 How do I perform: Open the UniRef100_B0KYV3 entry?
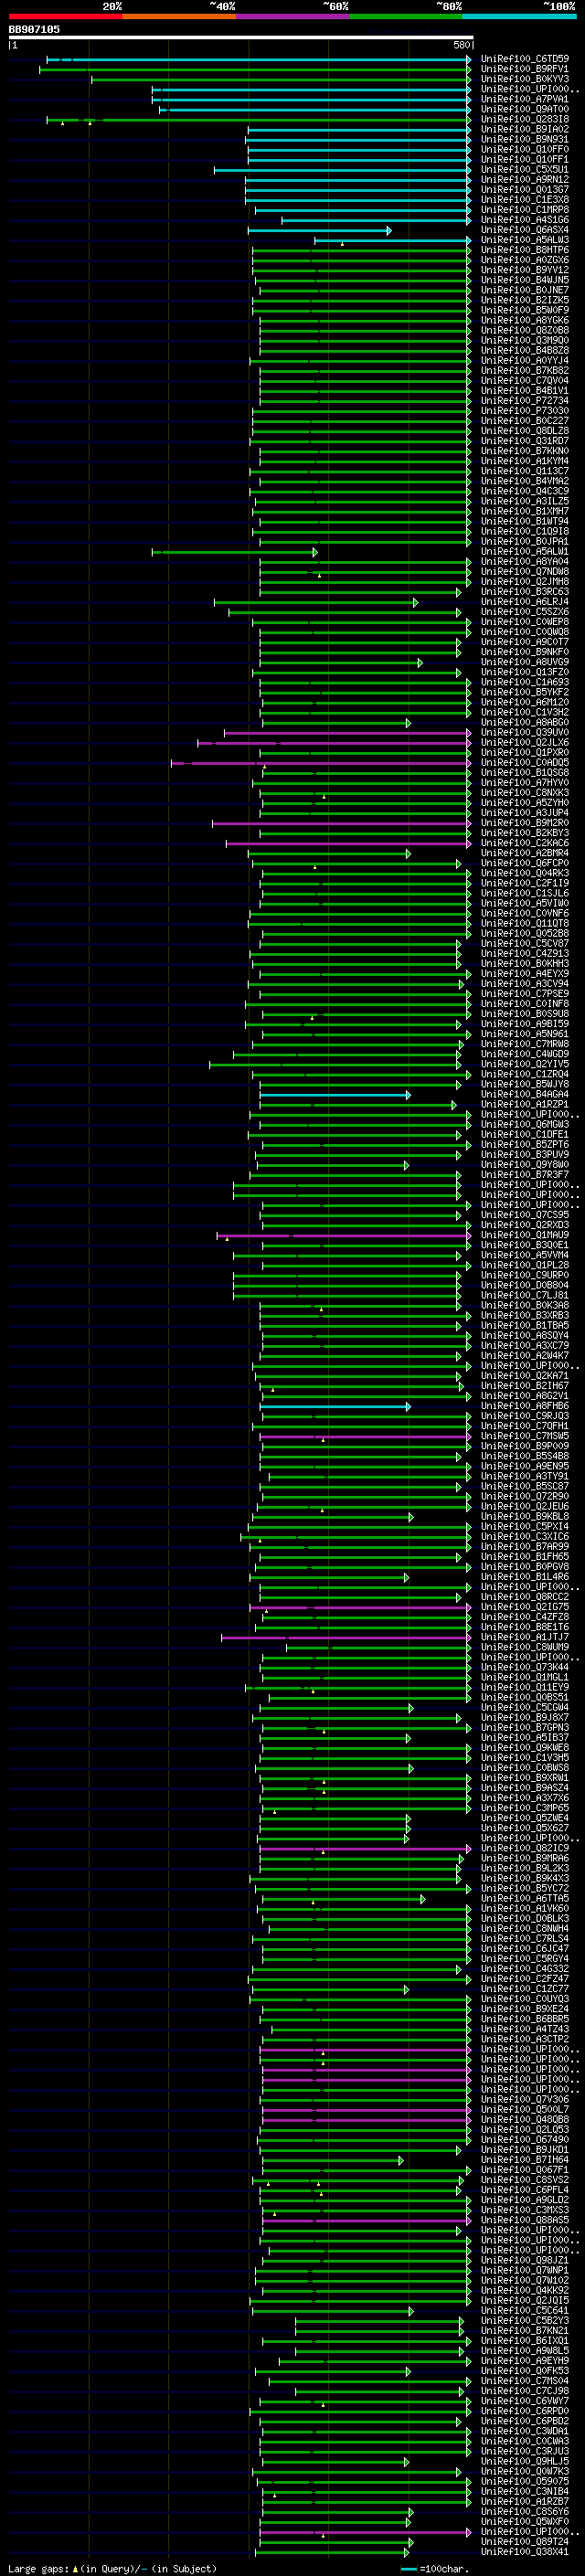pos(525,80)
